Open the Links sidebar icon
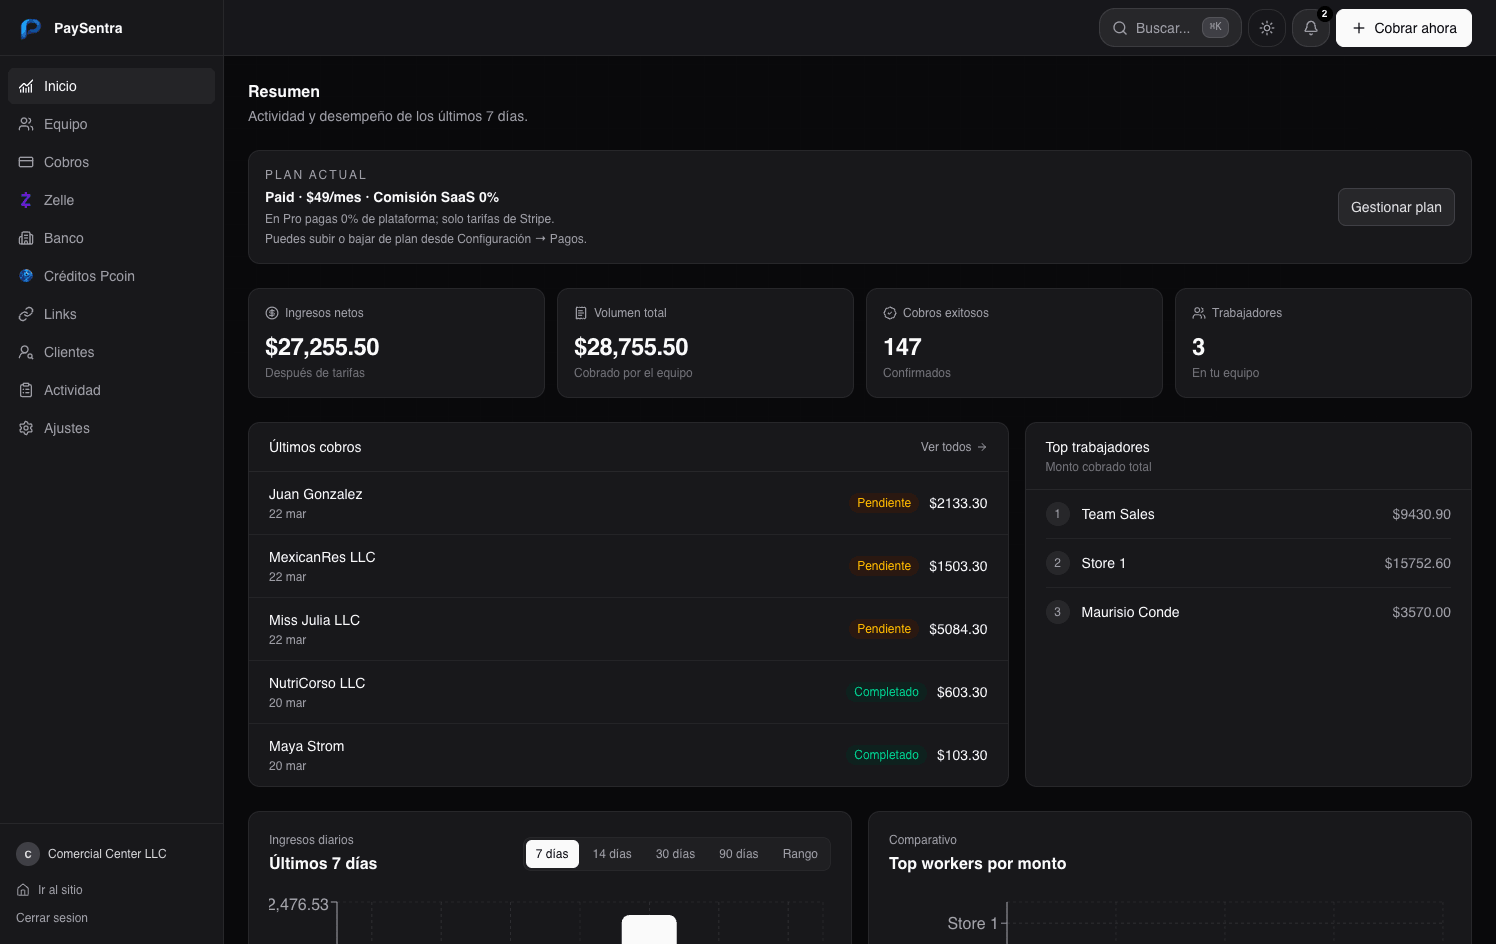The image size is (1496, 944). coord(26,314)
